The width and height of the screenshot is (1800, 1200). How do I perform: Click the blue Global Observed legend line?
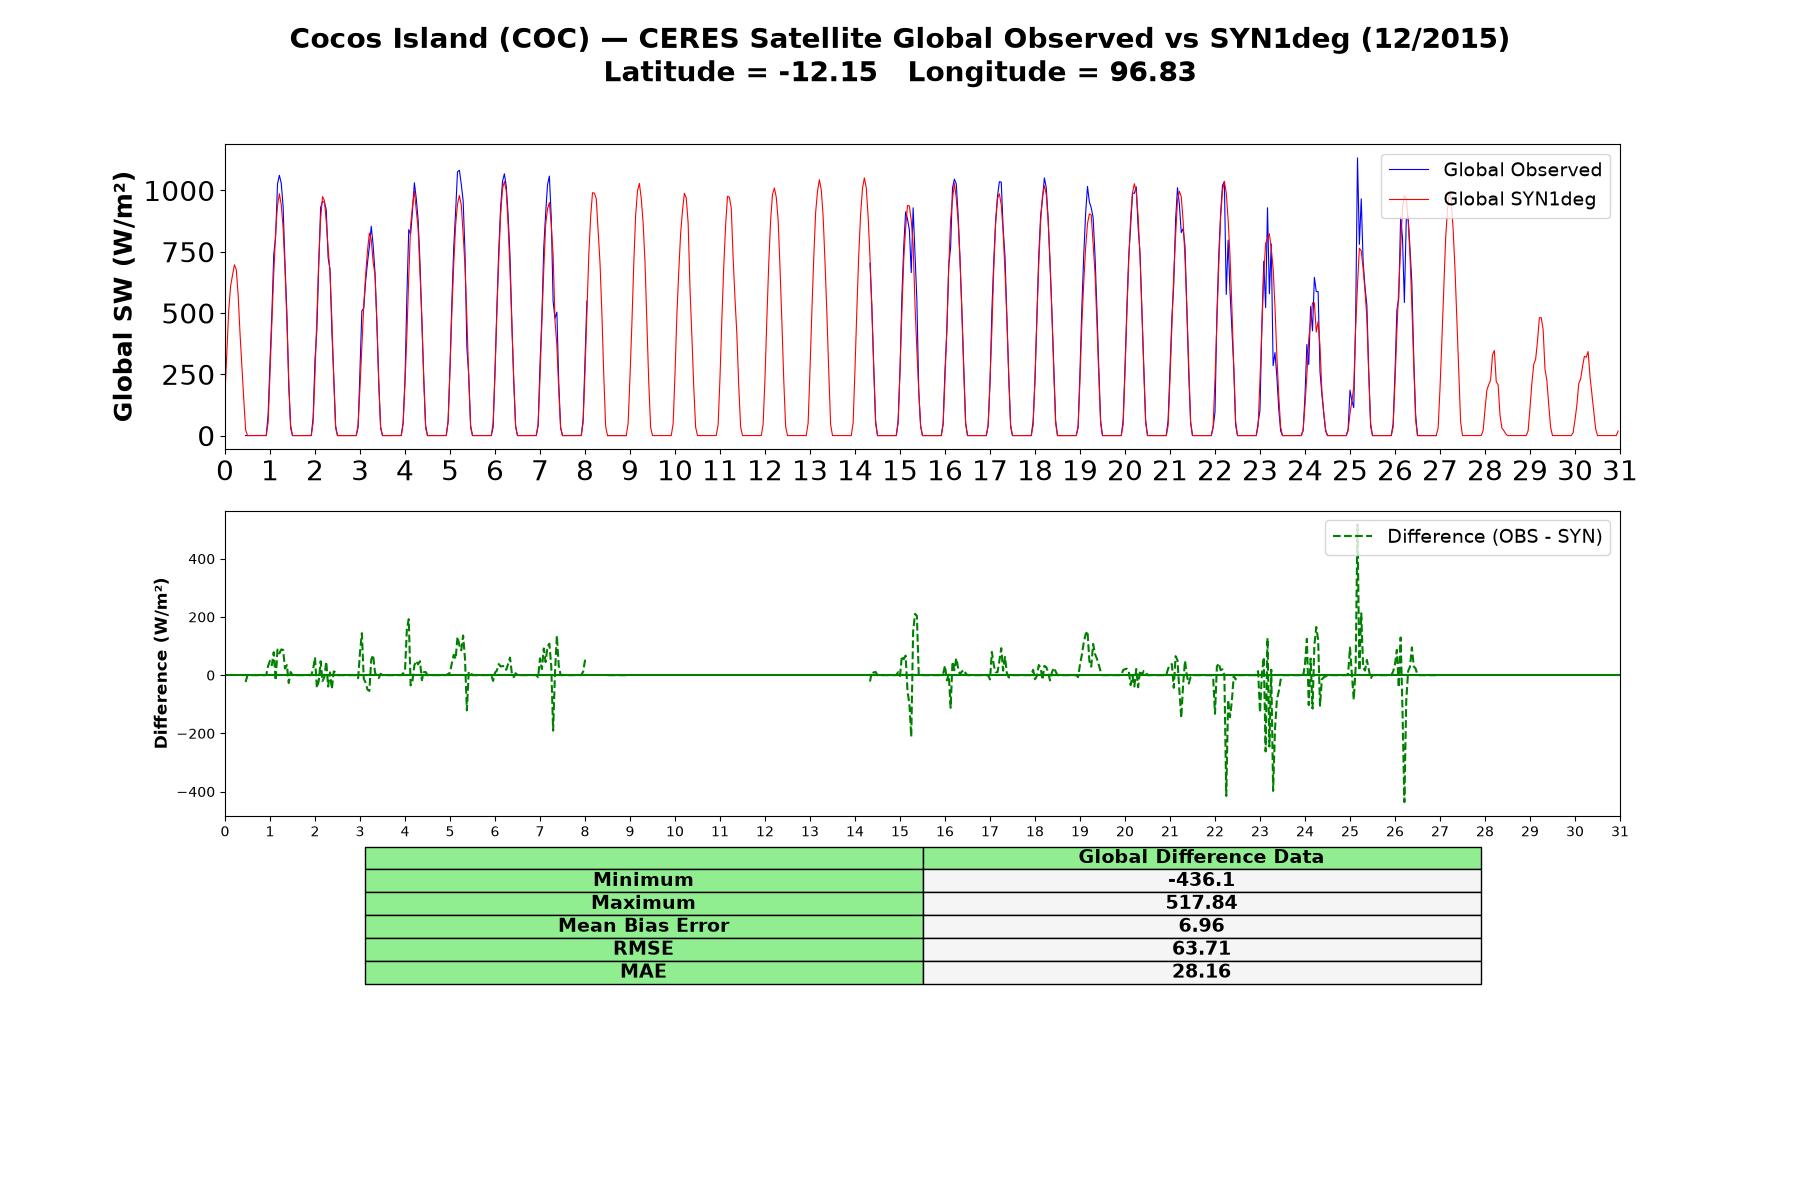[x=1411, y=170]
